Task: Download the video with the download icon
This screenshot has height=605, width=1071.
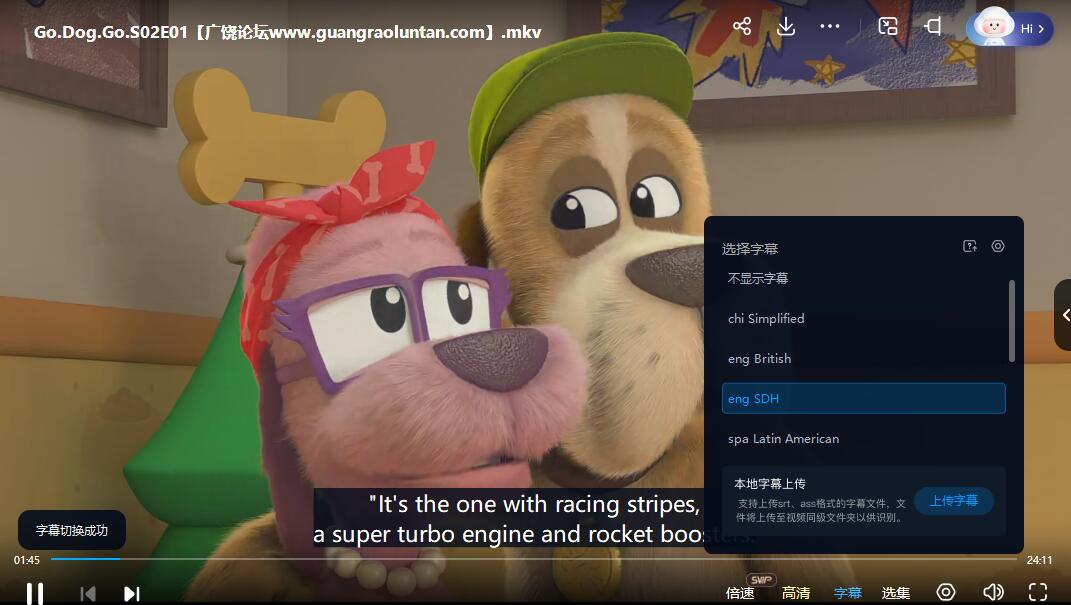Action: coord(786,27)
